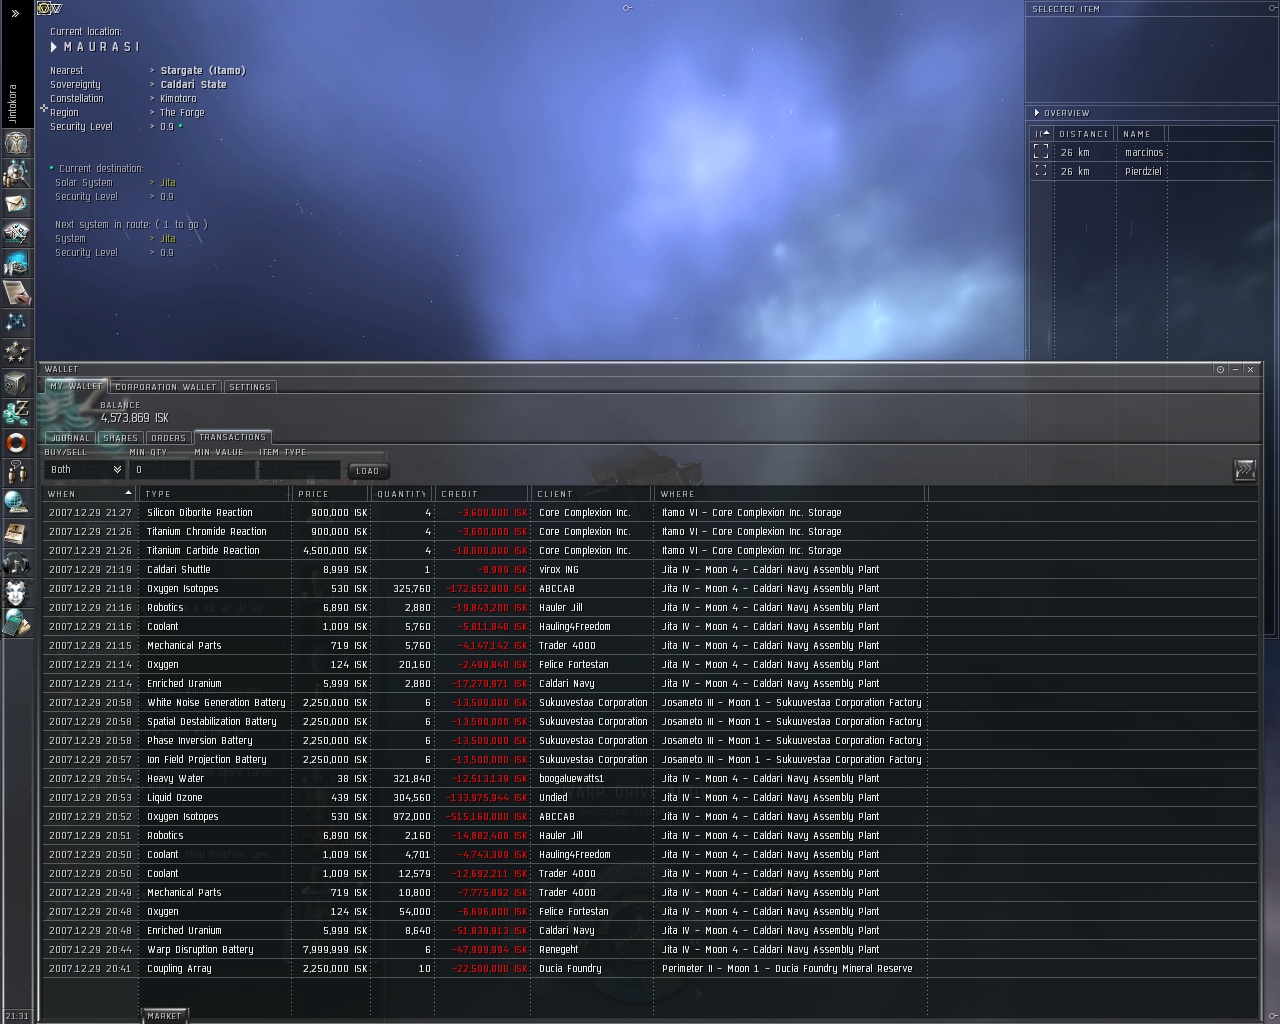Viewport: 1280px width, 1024px height.
Task: Click the Min Qty input field
Action: (x=159, y=470)
